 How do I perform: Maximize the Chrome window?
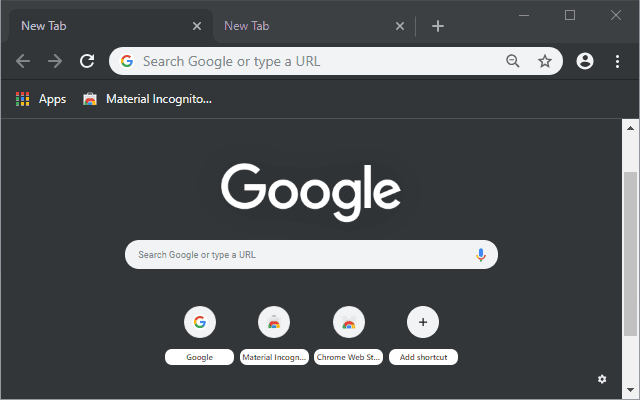coord(570,16)
